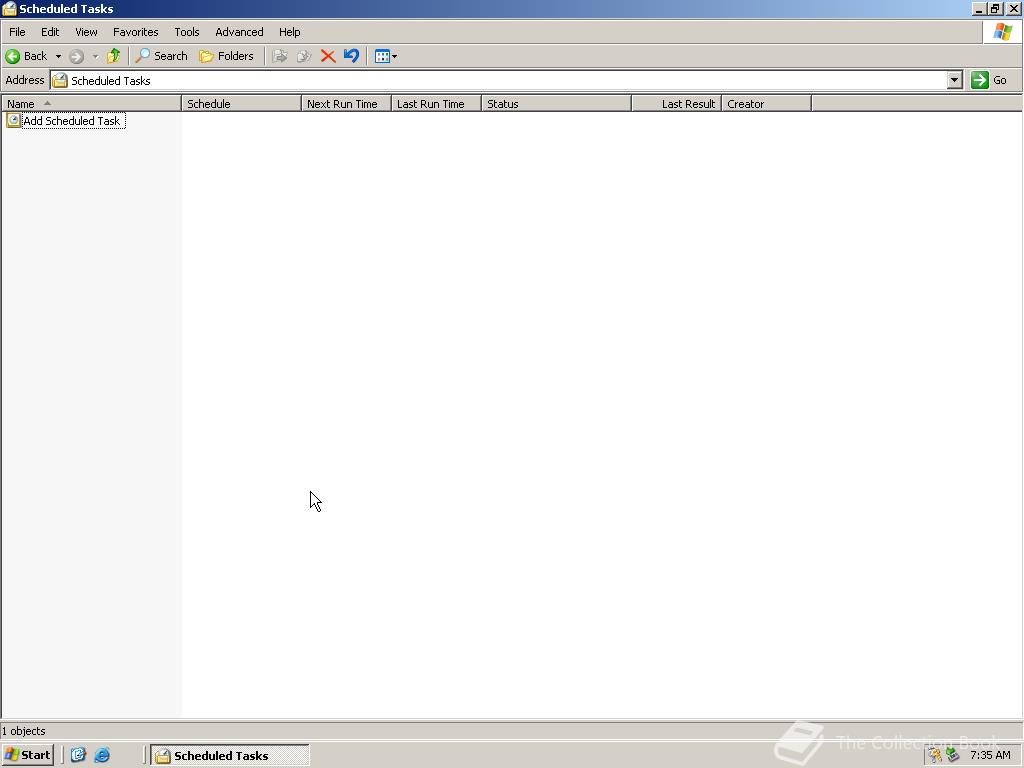This screenshot has height=768, width=1024.
Task: Click the Windows flag logo throbber
Action: click(1002, 31)
